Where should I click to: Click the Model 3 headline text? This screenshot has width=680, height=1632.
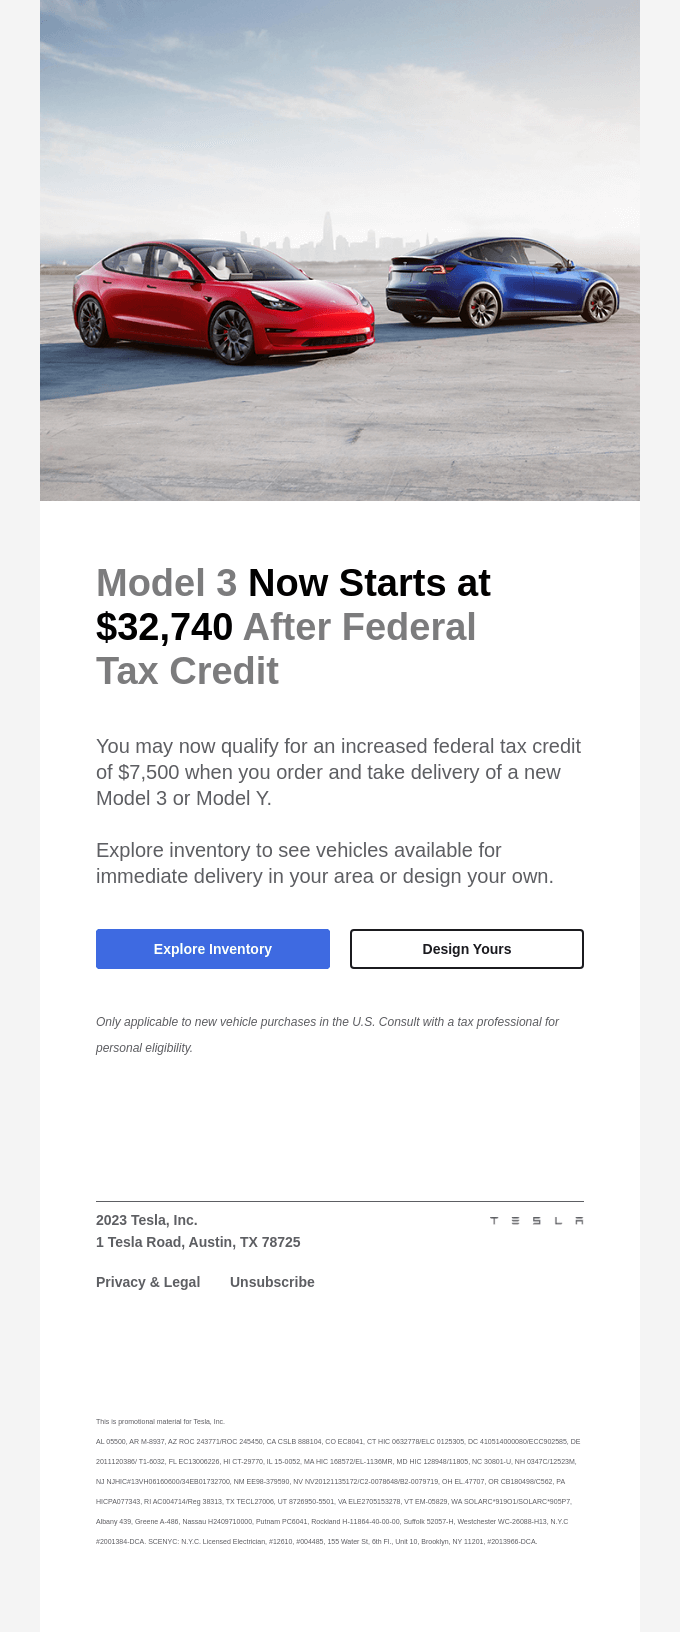click(x=166, y=582)
